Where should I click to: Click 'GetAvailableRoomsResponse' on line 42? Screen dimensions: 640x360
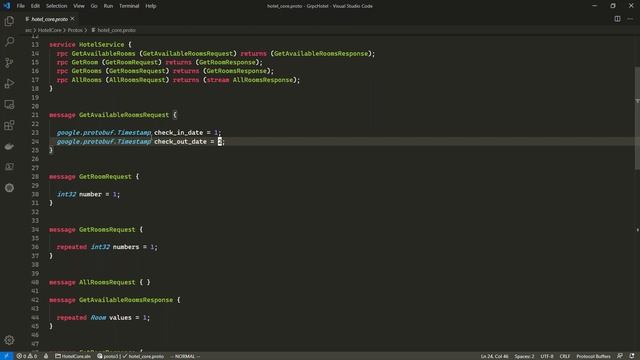(126, 300)
